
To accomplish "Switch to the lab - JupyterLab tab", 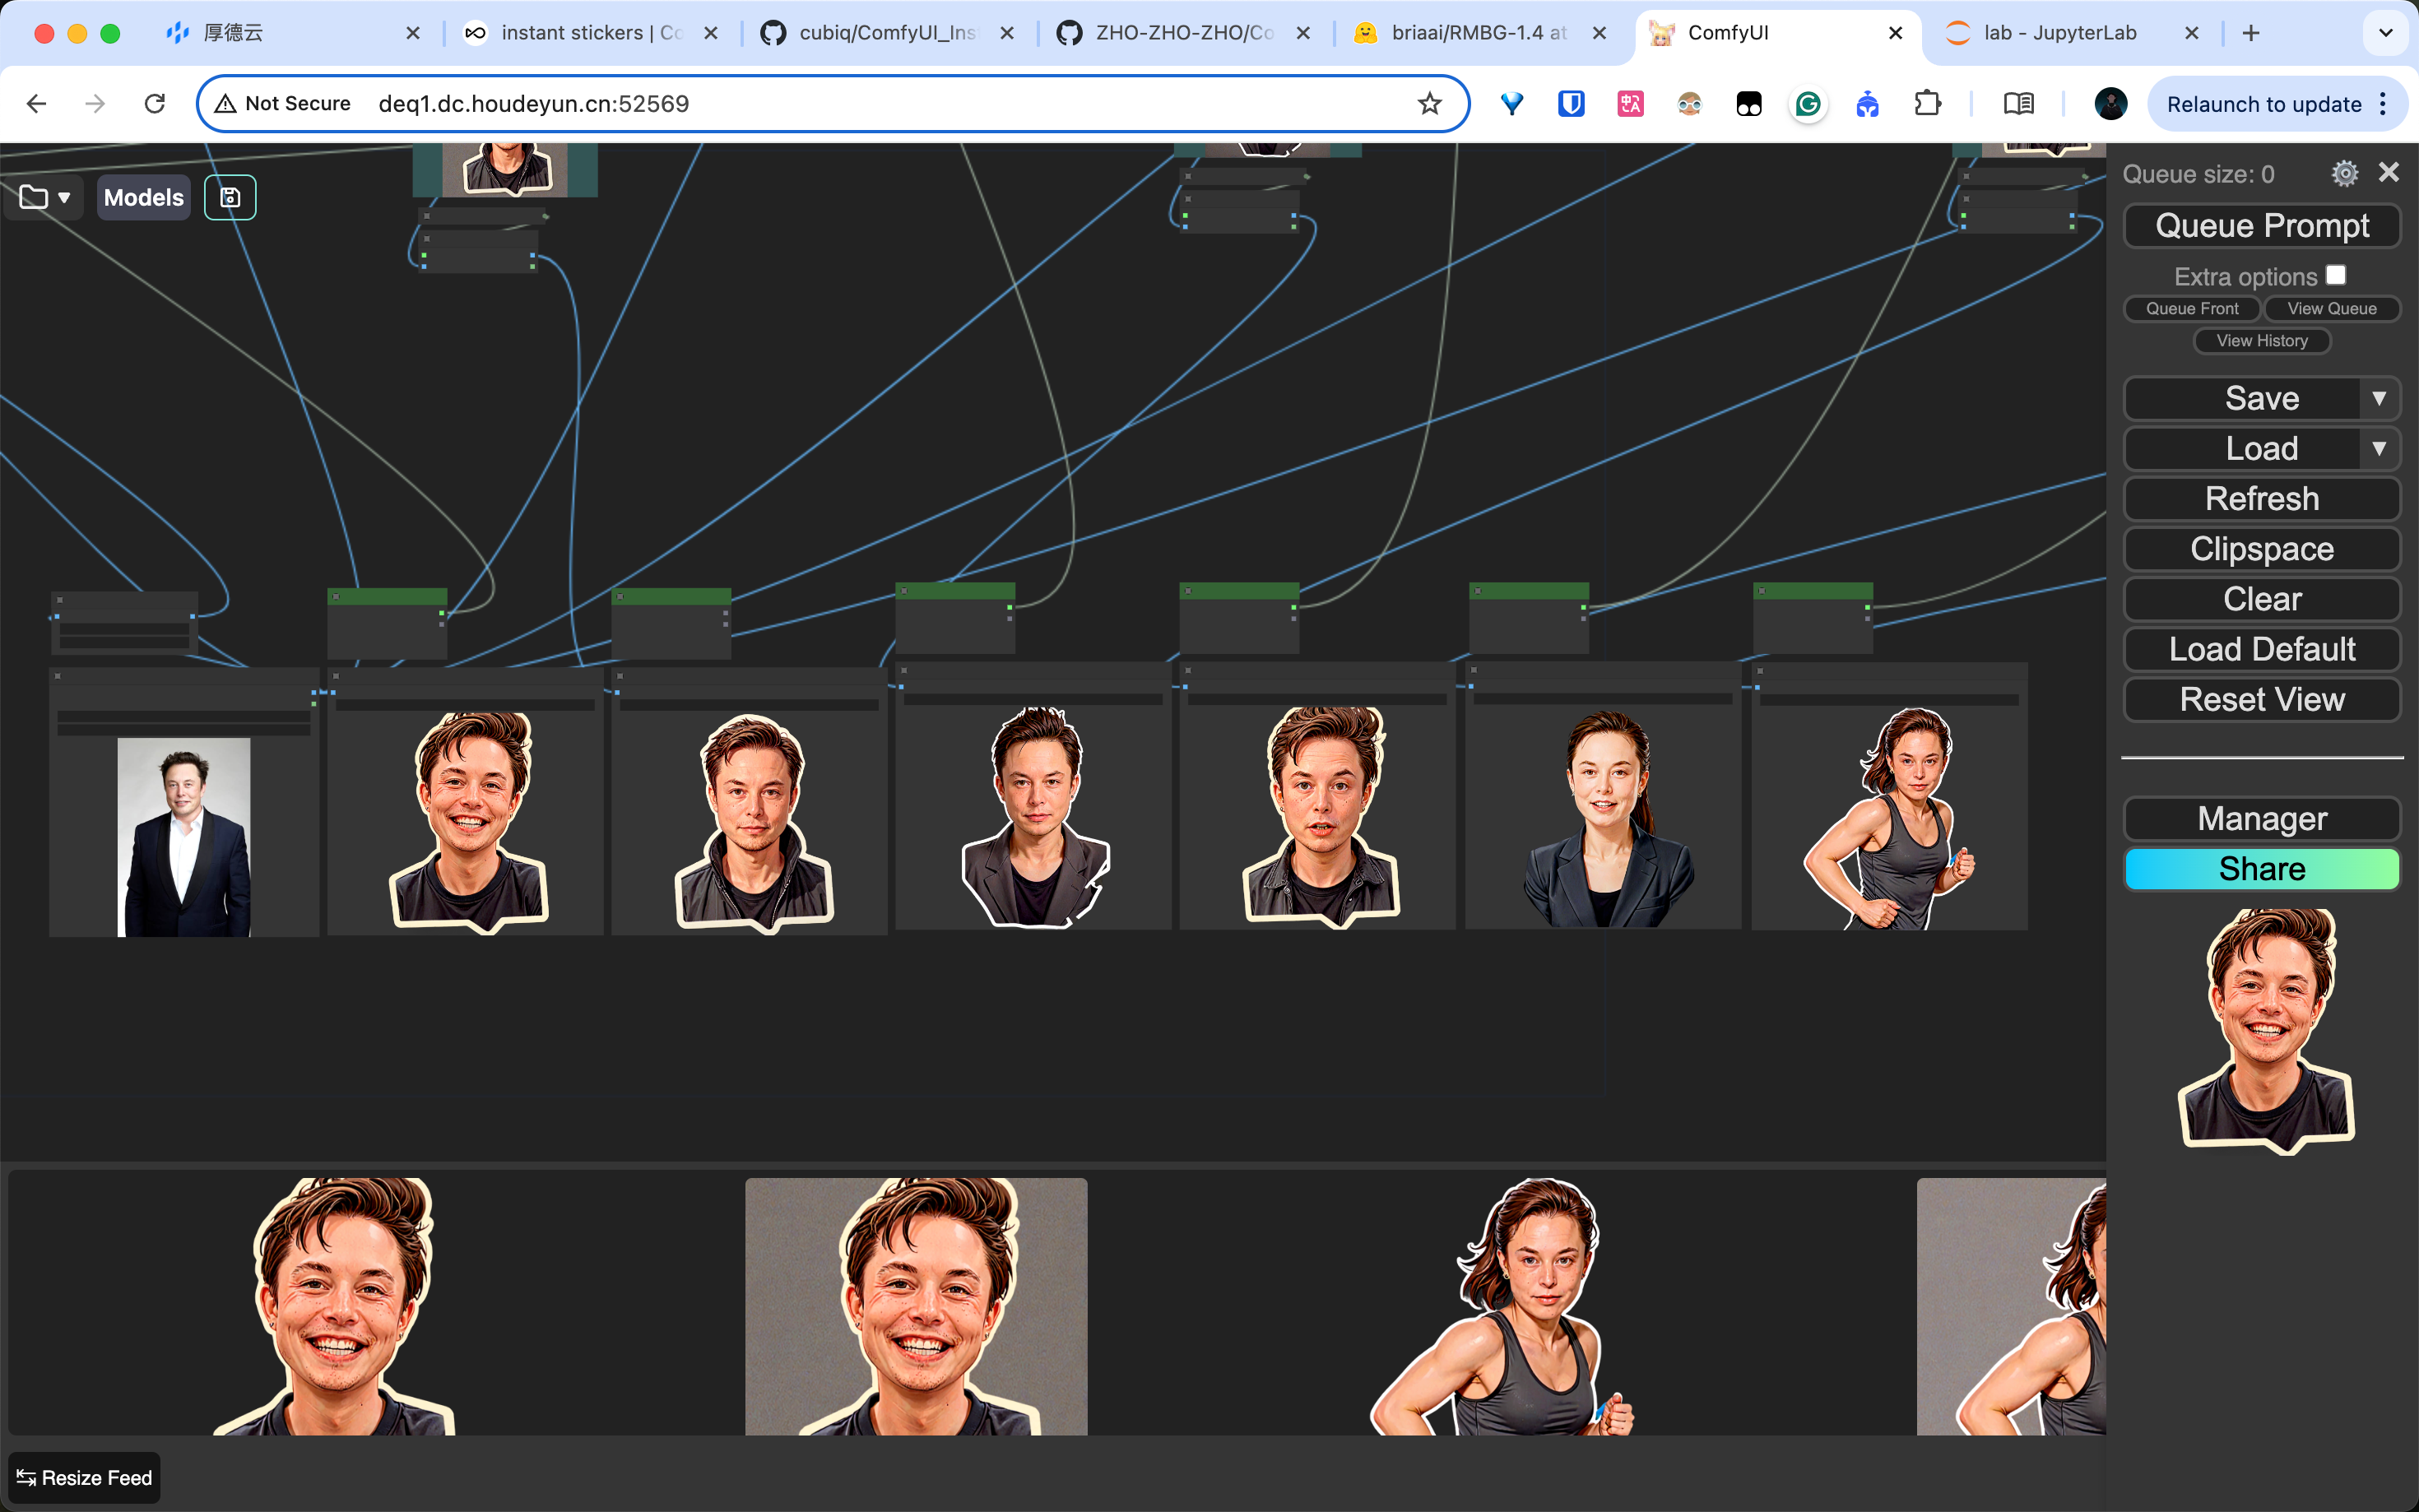I will pyautogui.click(x=2060, y=33).
